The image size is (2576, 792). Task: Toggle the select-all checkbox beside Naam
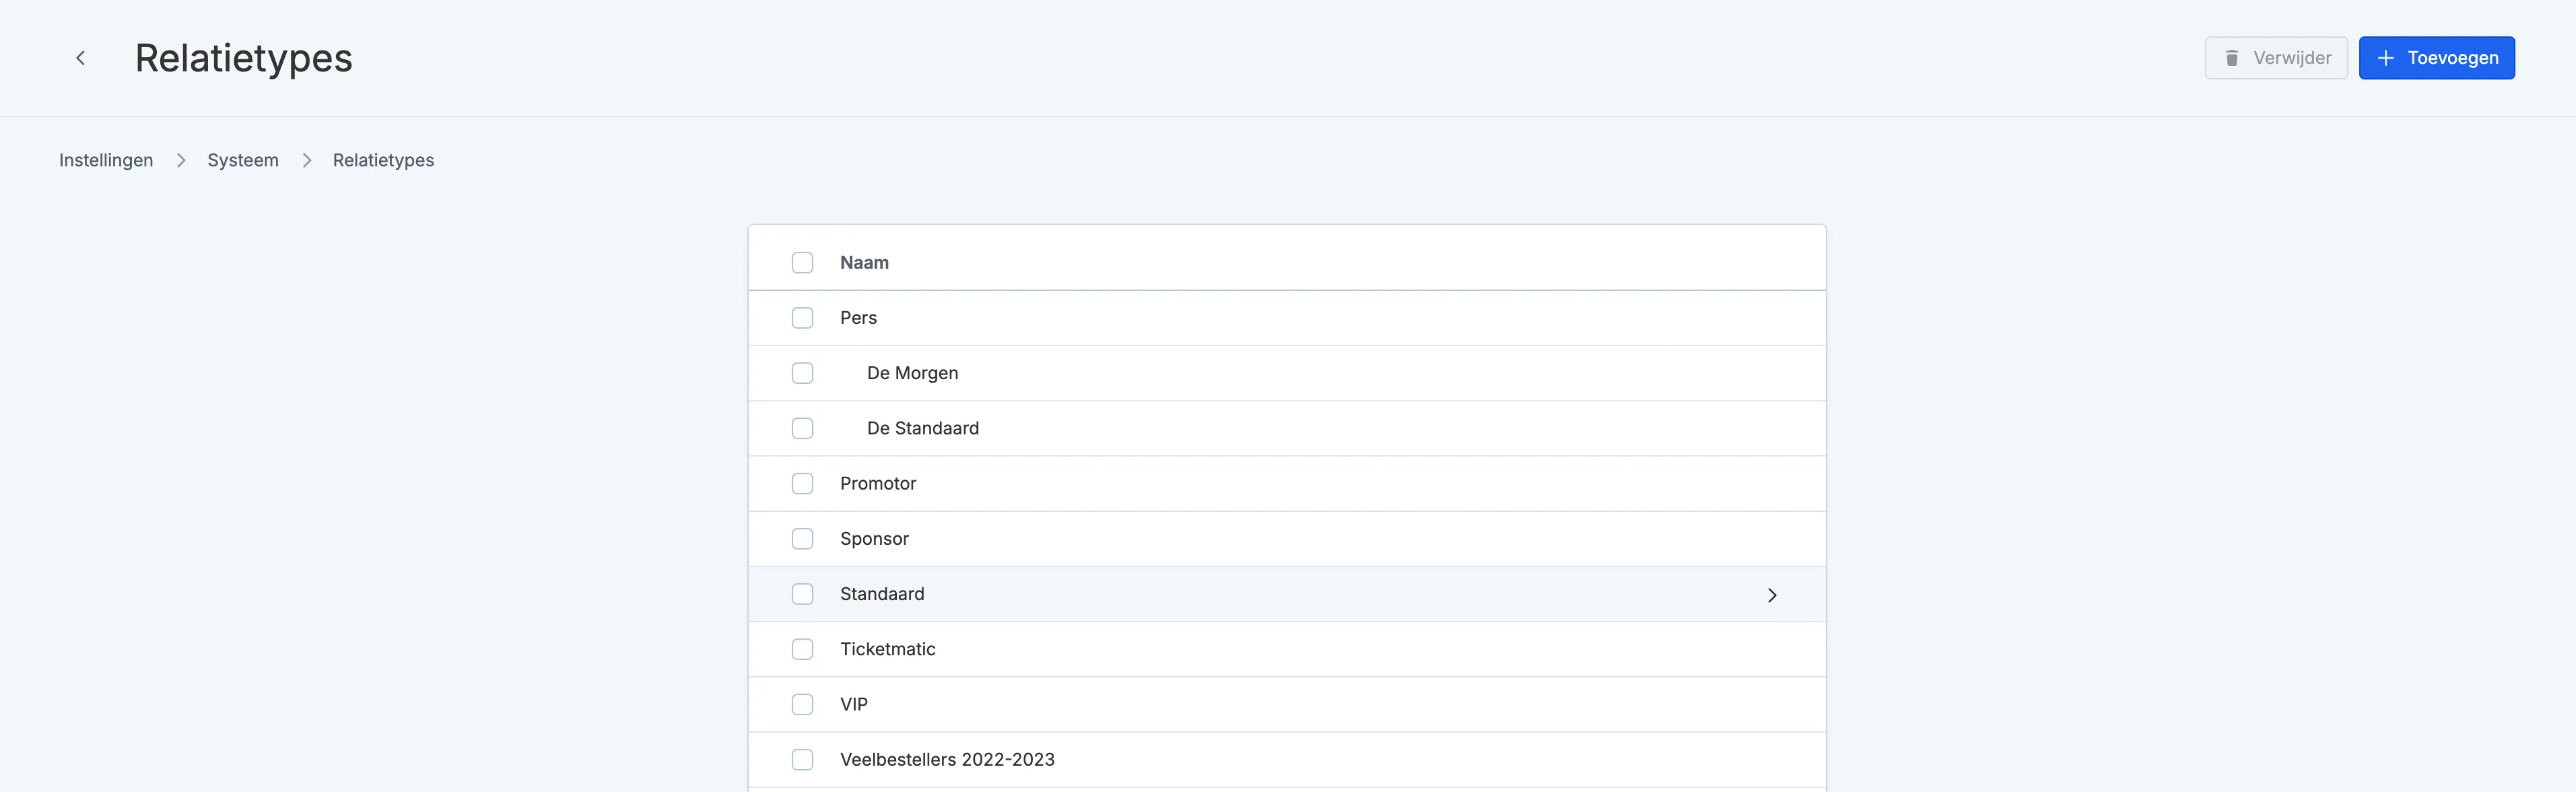point(802,263)
